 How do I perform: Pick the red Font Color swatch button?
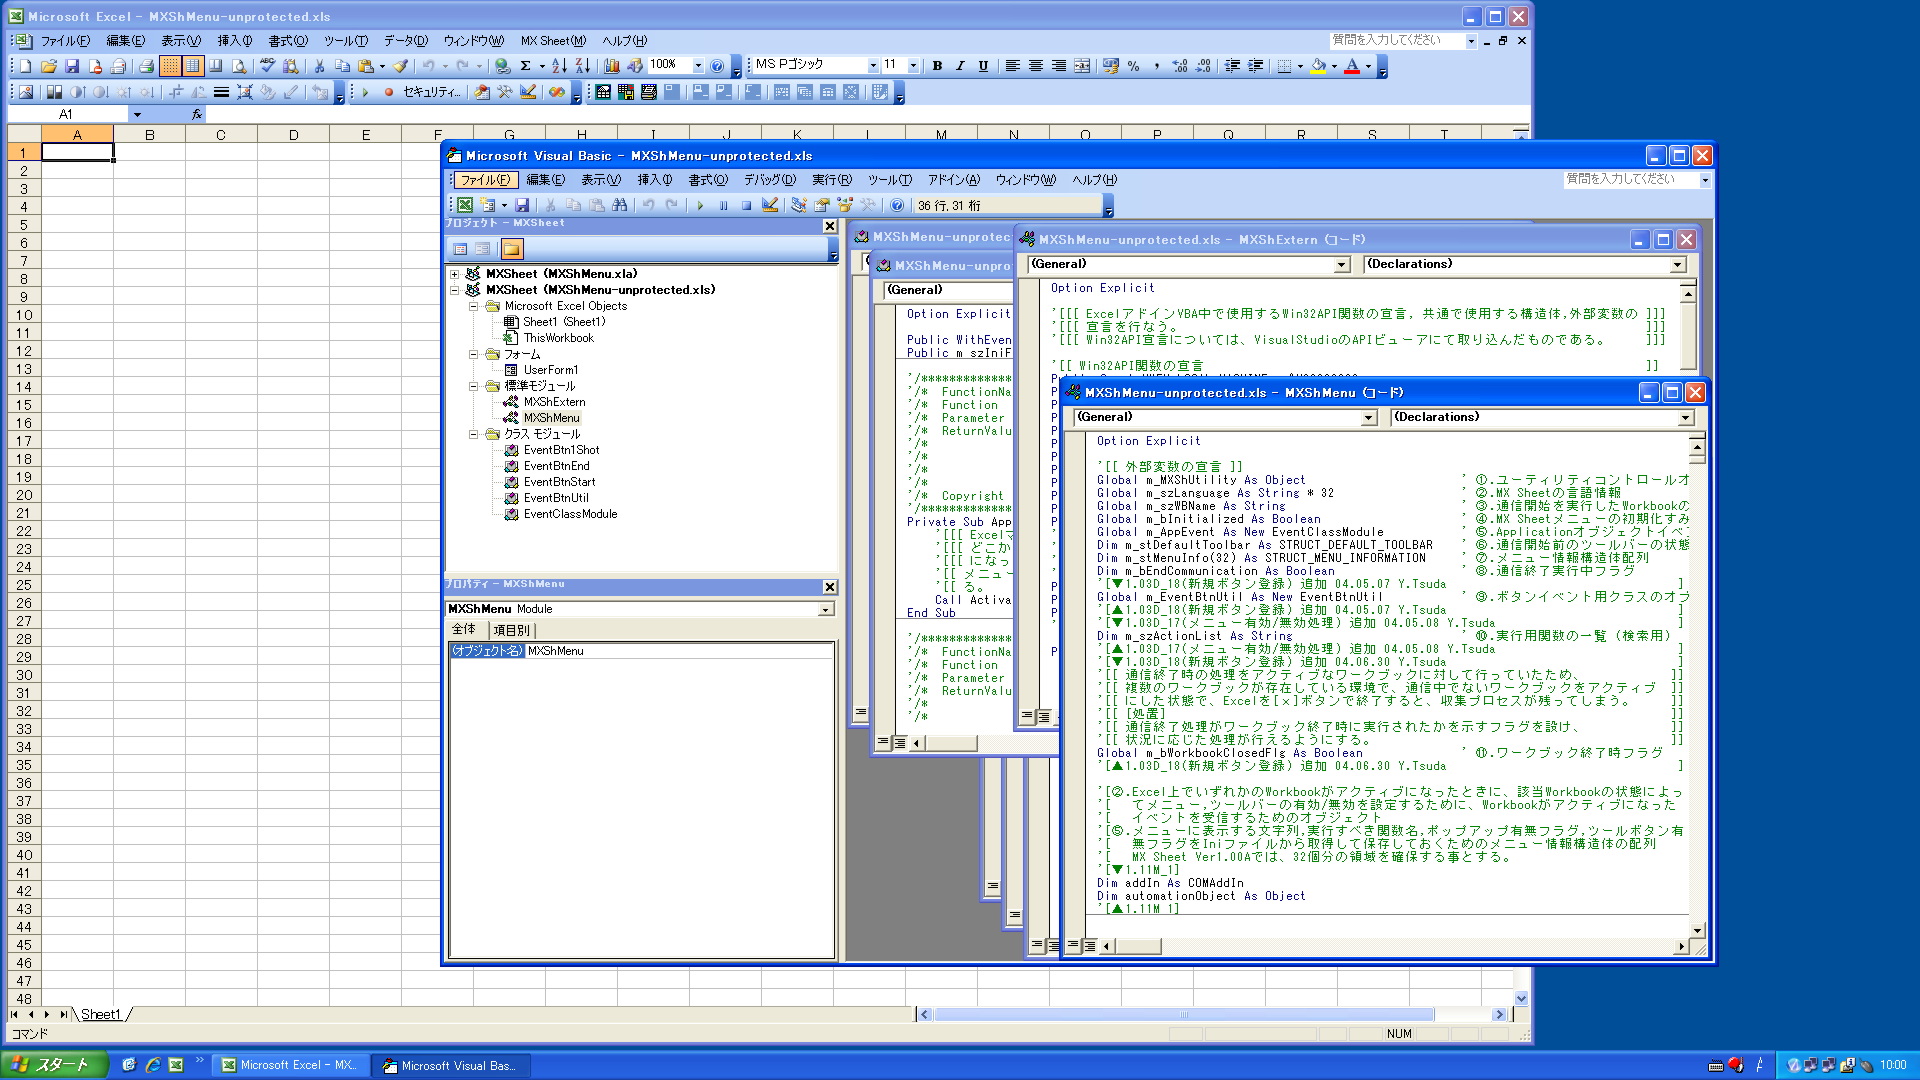(1352, 66)
